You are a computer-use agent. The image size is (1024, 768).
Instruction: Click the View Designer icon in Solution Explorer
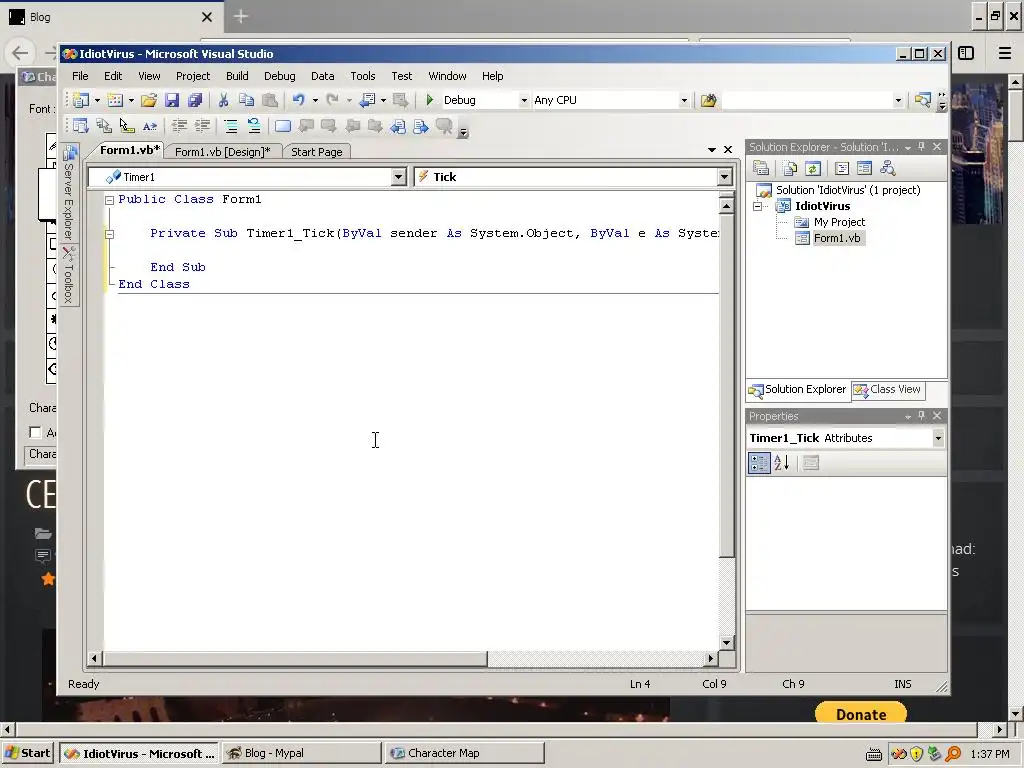coord(864,168)
